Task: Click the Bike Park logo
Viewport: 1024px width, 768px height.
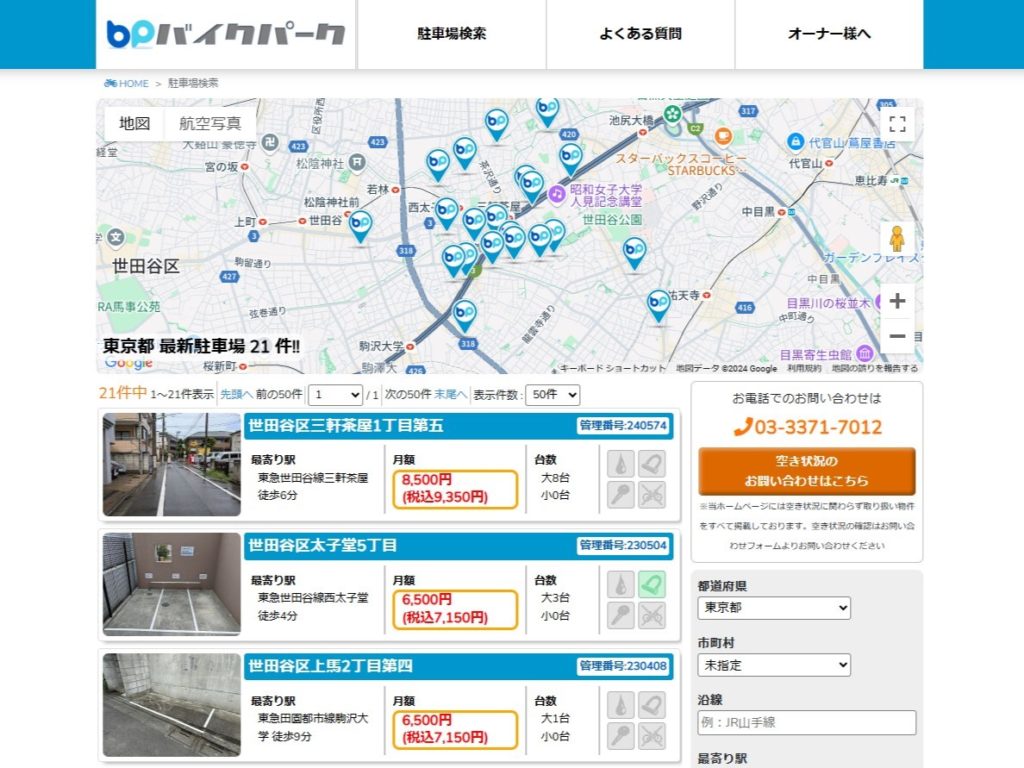Action: coord(226,34)
